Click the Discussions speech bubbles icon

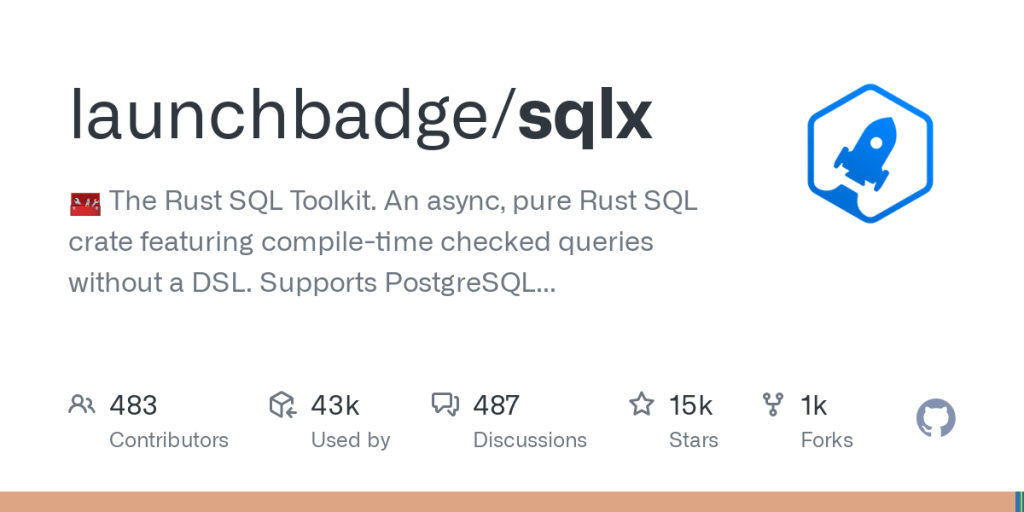445,405
